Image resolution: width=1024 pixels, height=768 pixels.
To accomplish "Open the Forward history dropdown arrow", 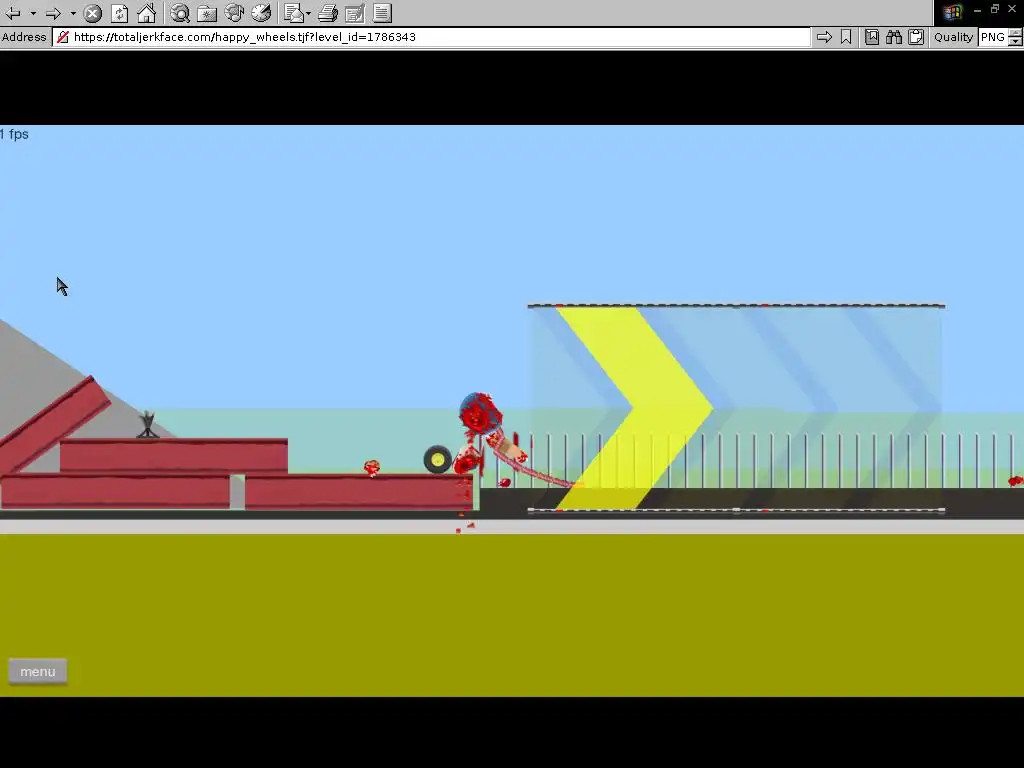I will pyautogui.click(x=73, y=13).
